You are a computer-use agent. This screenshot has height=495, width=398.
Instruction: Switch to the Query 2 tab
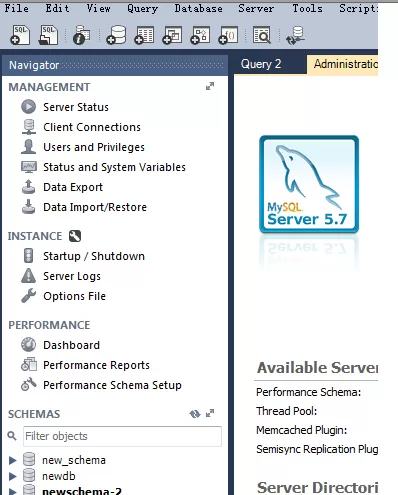pos(261,64)
